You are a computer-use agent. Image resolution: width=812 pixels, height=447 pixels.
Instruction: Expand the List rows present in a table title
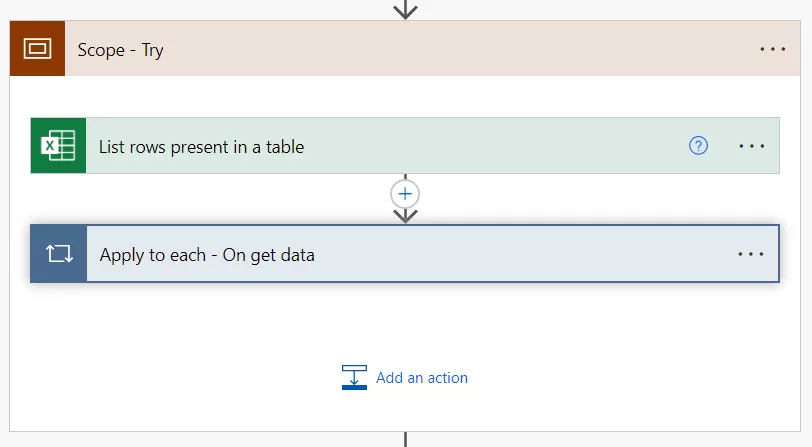coord(201,146)
